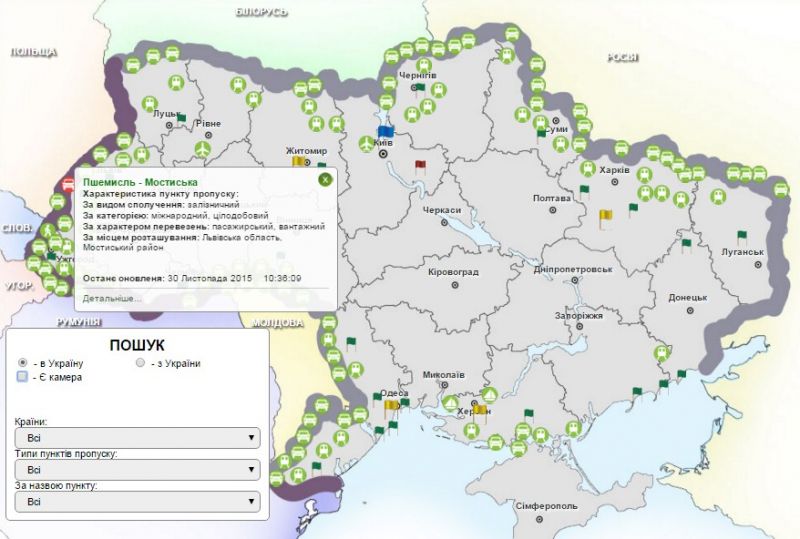Close the Пшемисль - Мостиська info popup
800x539 pixels.
click(x=325, y=179)
